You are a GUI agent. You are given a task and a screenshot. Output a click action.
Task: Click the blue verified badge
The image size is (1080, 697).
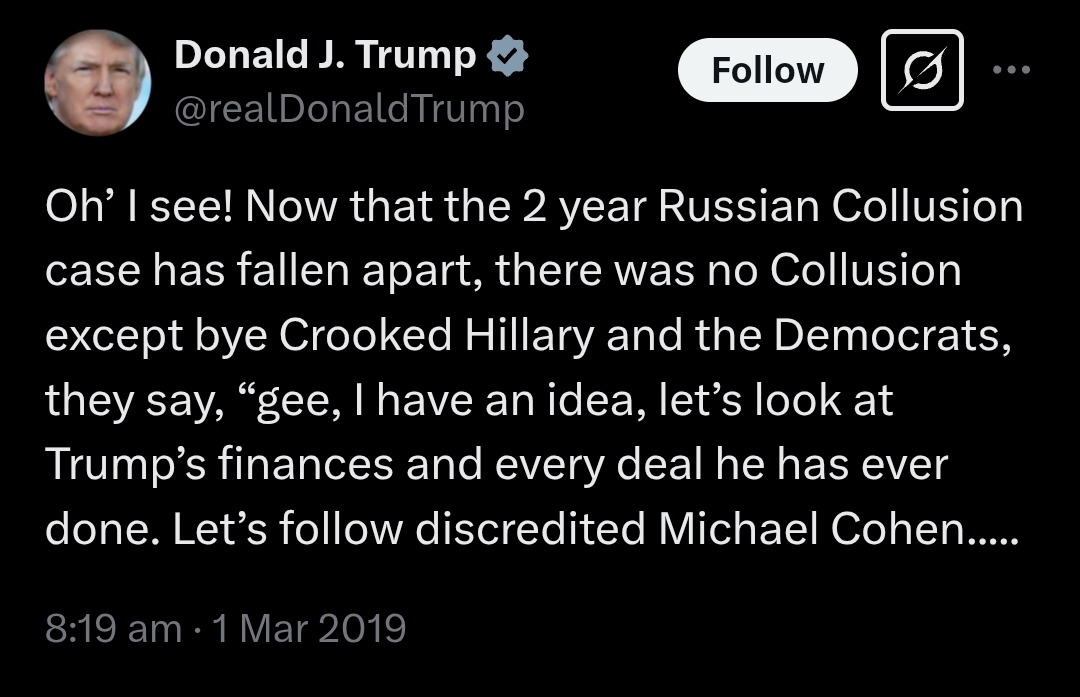[x=507, y=55]
